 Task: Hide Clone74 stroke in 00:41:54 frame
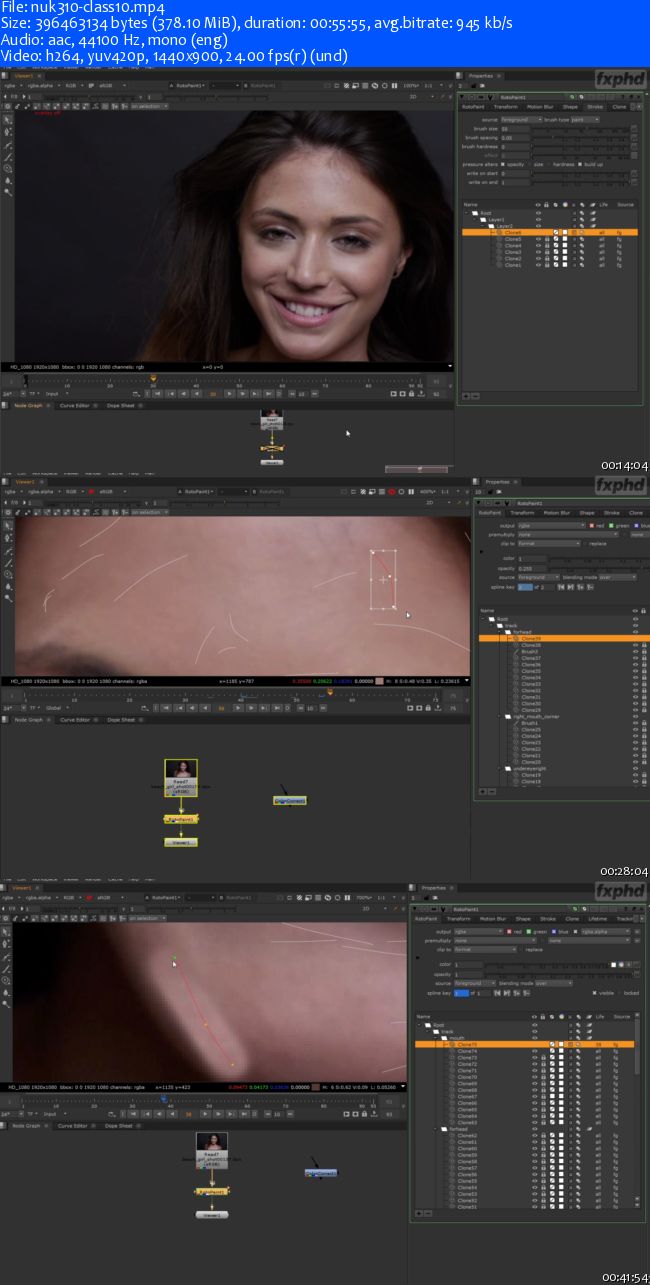pyautogui.click(x=534, y=1051)
